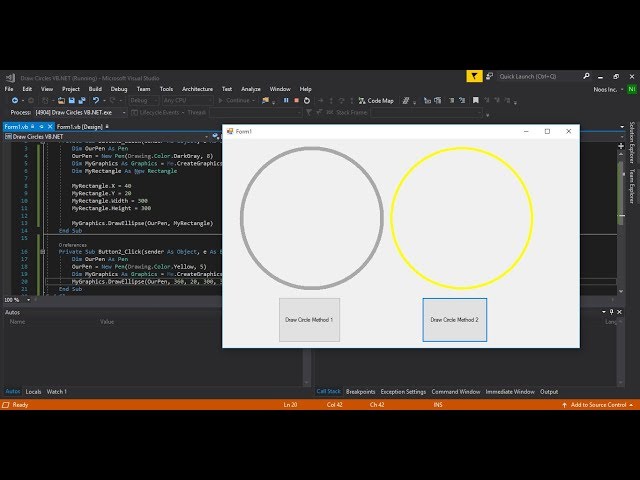Open the File menu
The height and width of the screenshot is (480, 640).
[x=9, y=89]
